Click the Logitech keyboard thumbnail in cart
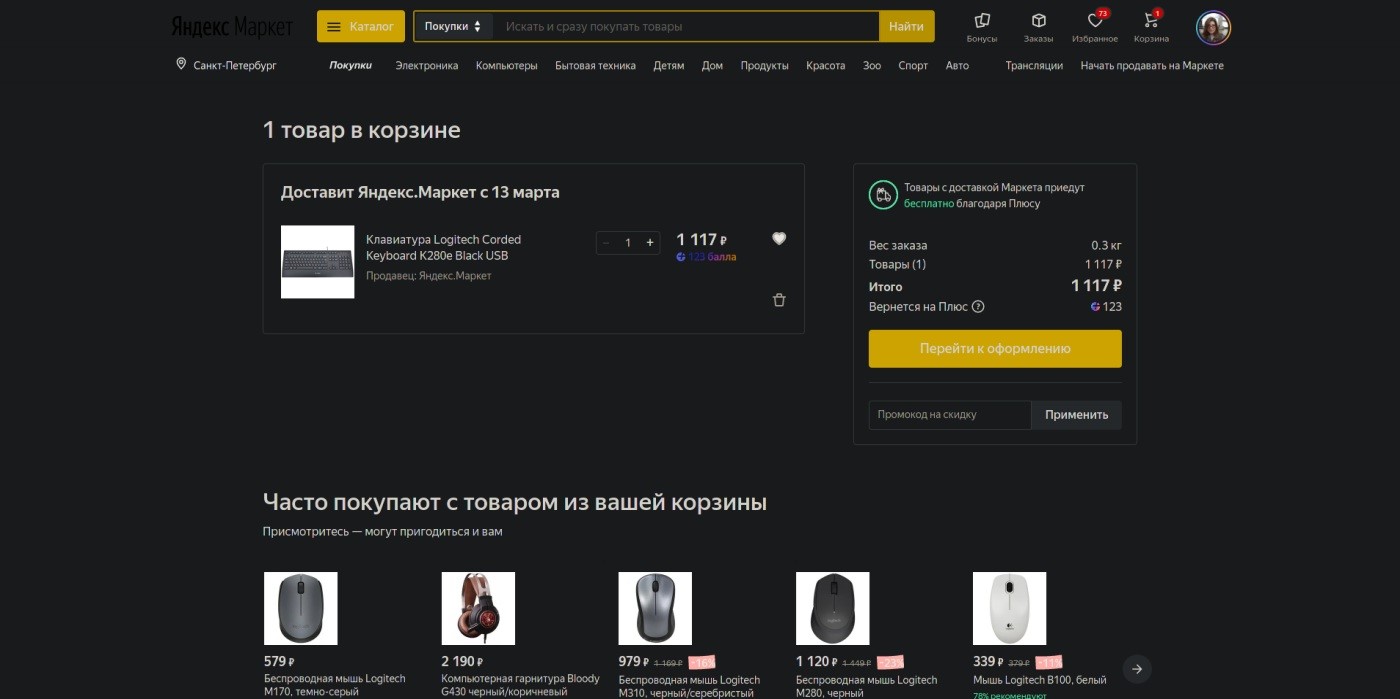Viewport: 1400px width, 699px height. 317,262
